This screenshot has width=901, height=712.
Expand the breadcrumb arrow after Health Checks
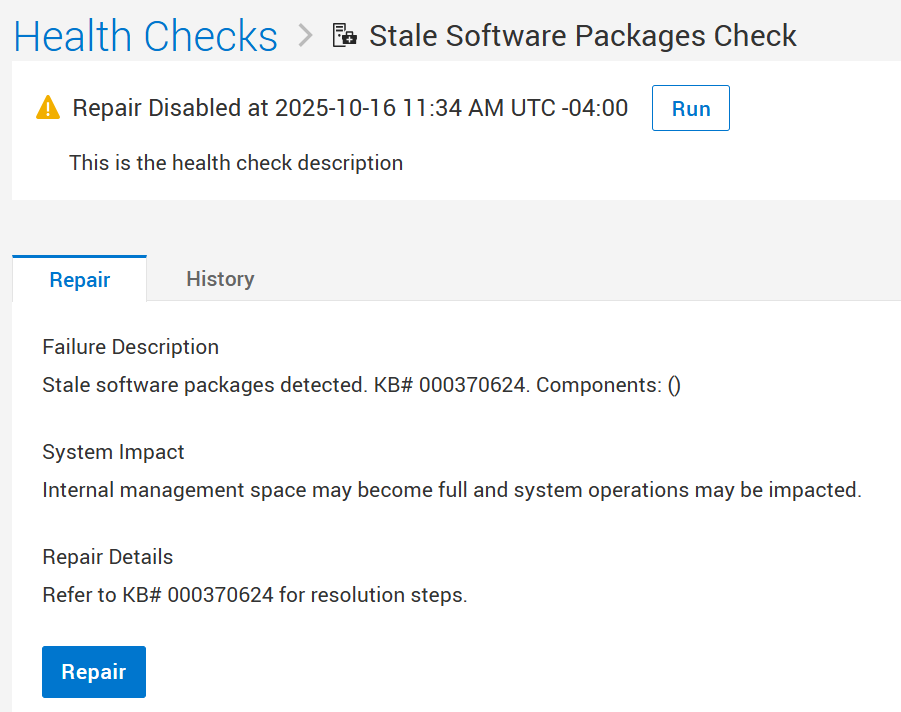point(305,34)
